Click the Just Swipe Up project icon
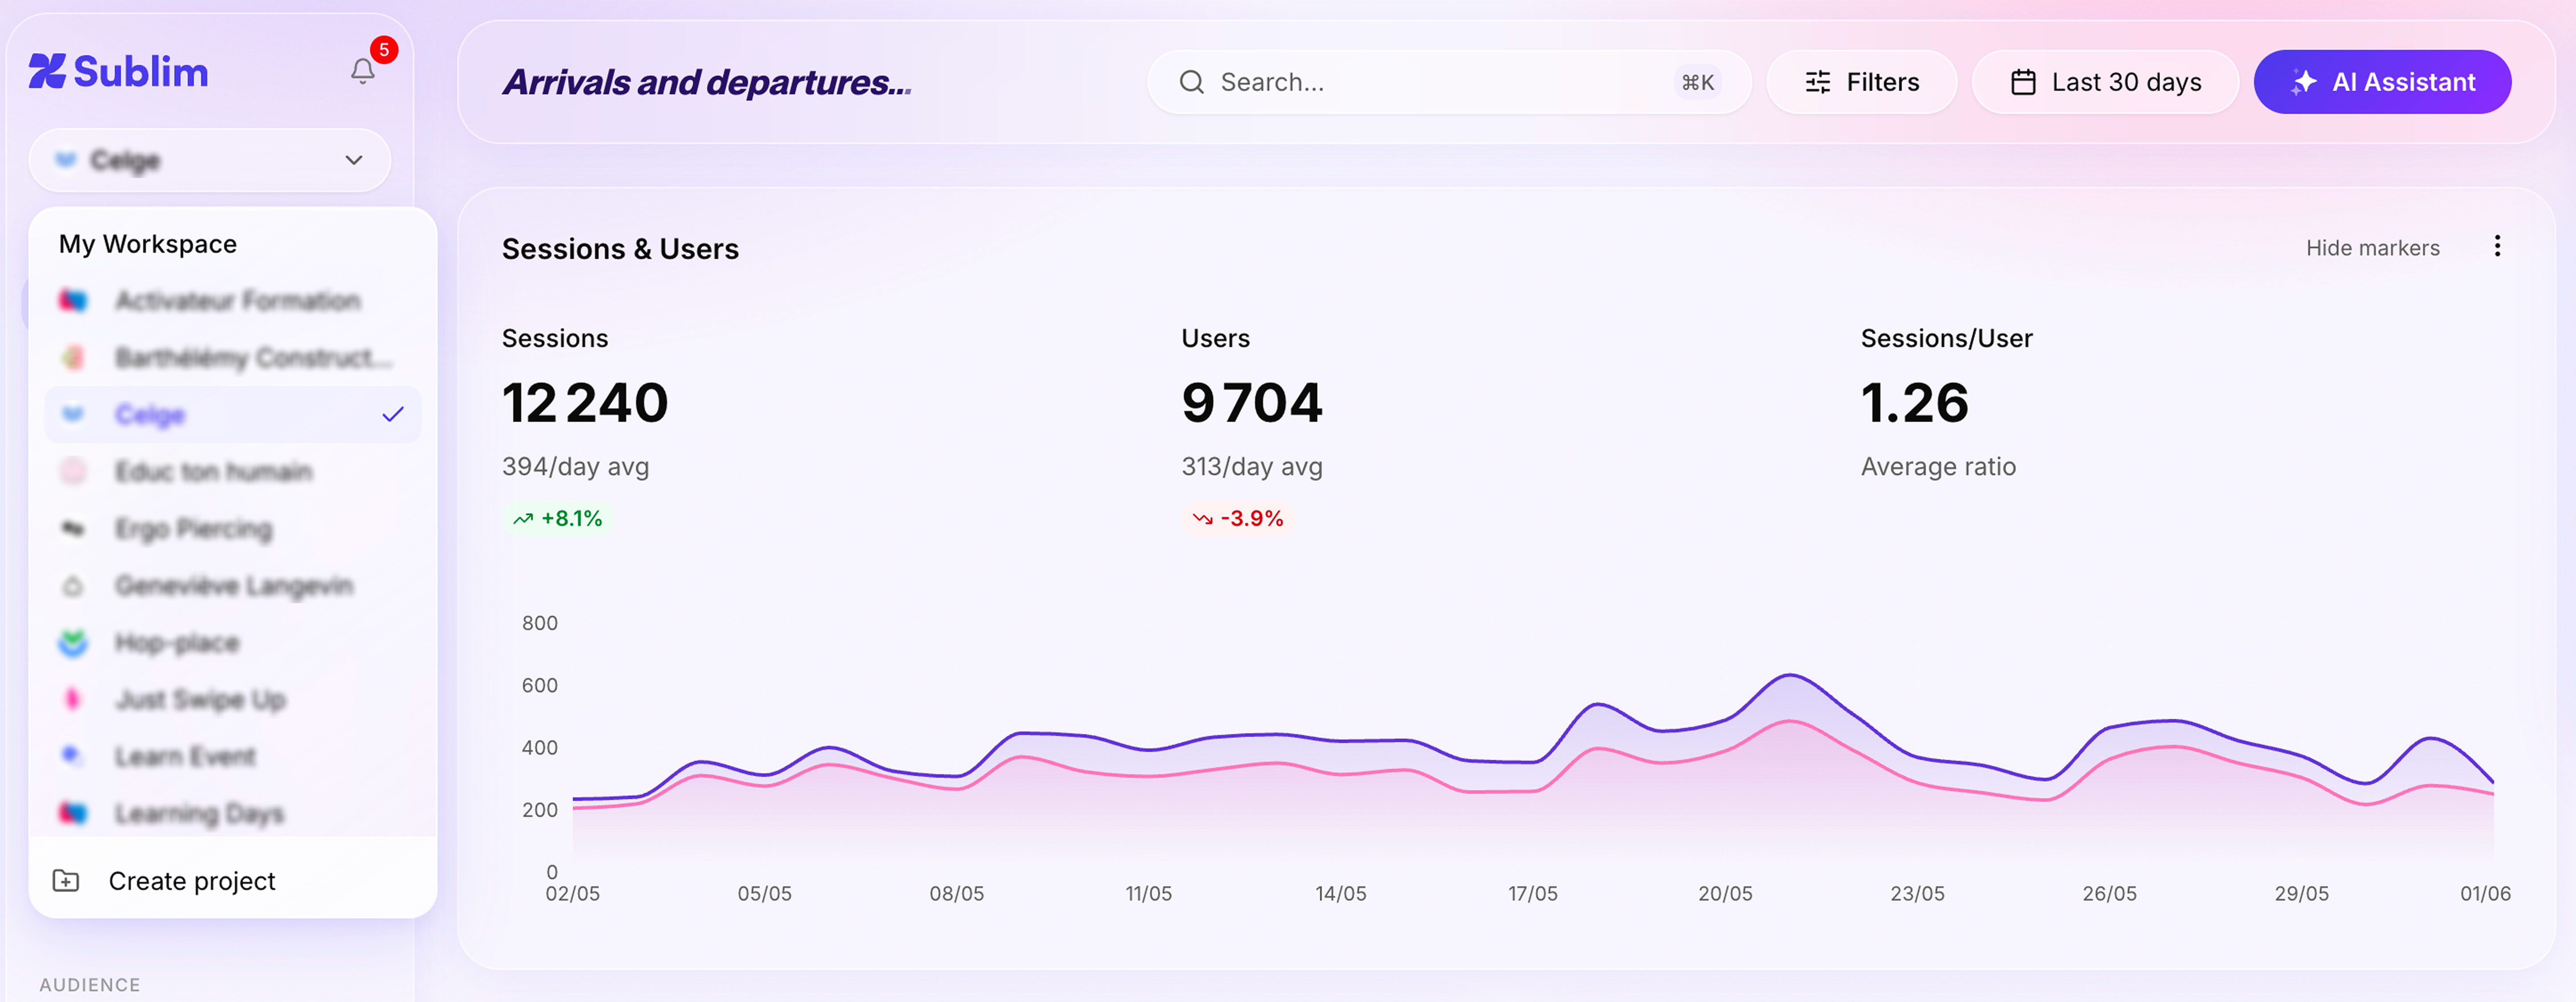The image size is (2576, 1002). 73,699
